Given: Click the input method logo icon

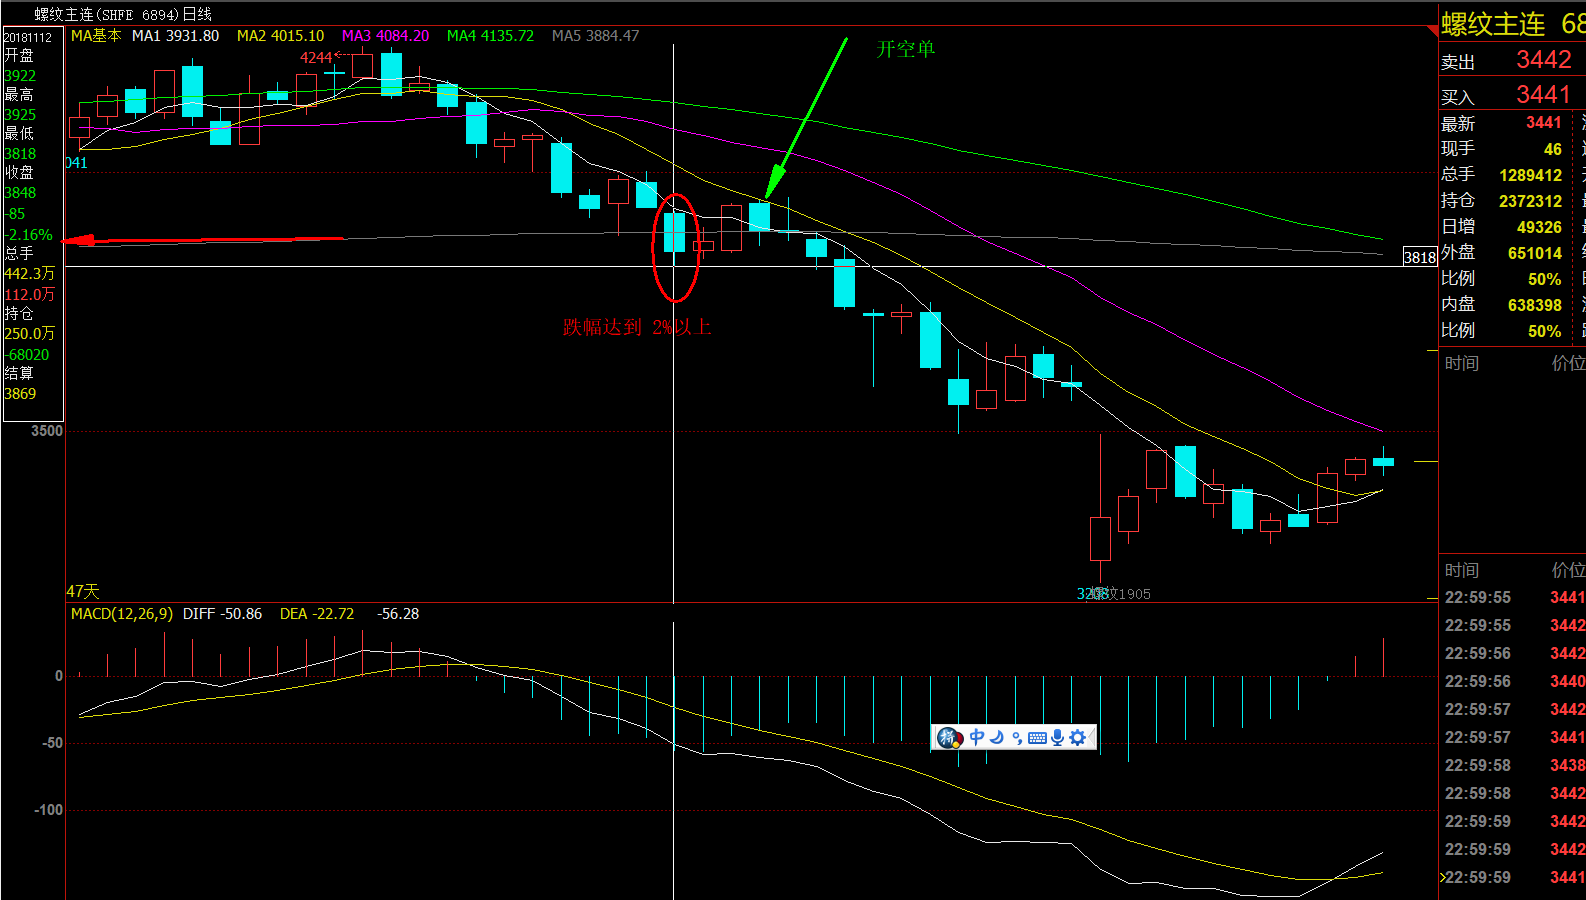Looking at the screenshot, I should point(948,738).
